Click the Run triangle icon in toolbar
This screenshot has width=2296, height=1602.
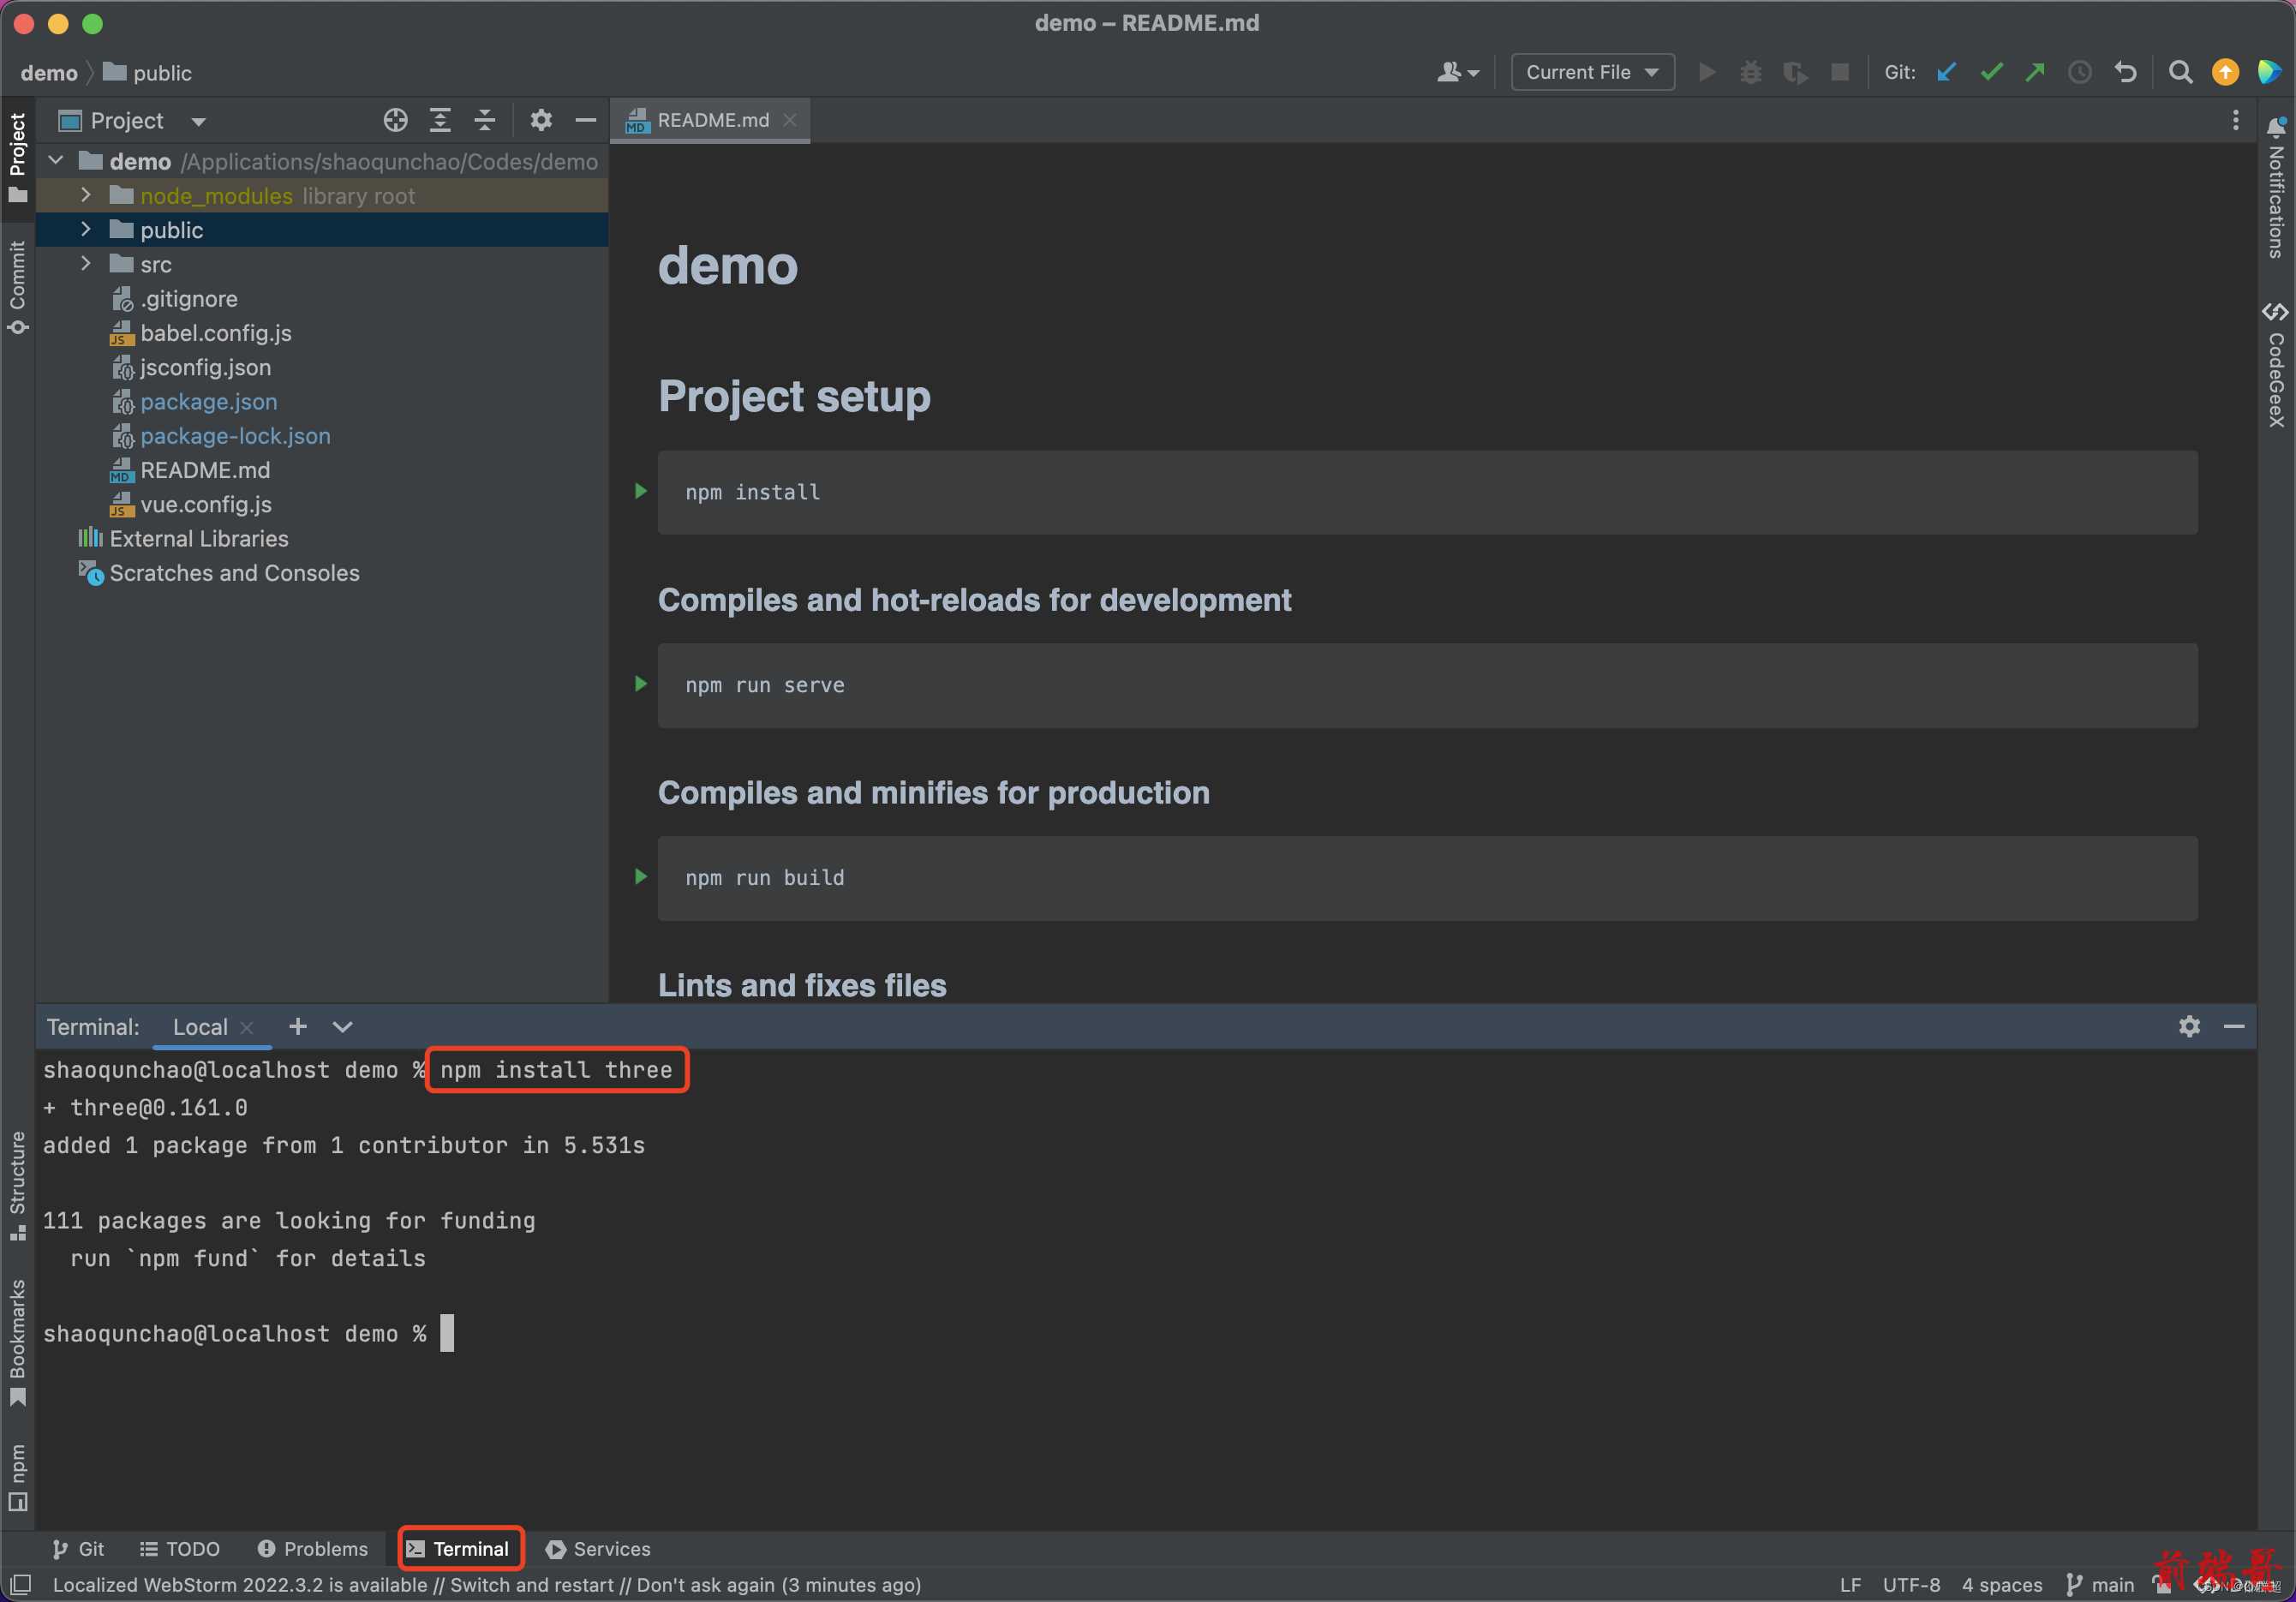[1707, 72]
